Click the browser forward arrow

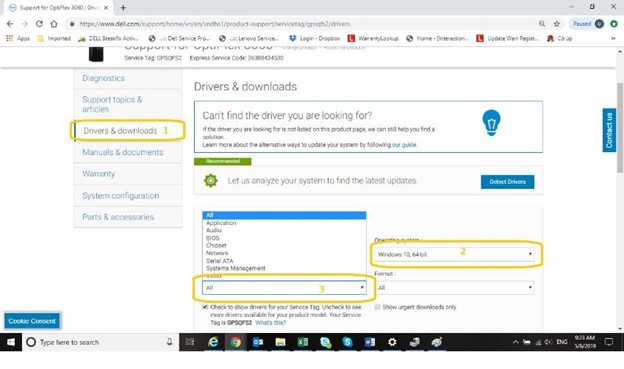point(25,24)
